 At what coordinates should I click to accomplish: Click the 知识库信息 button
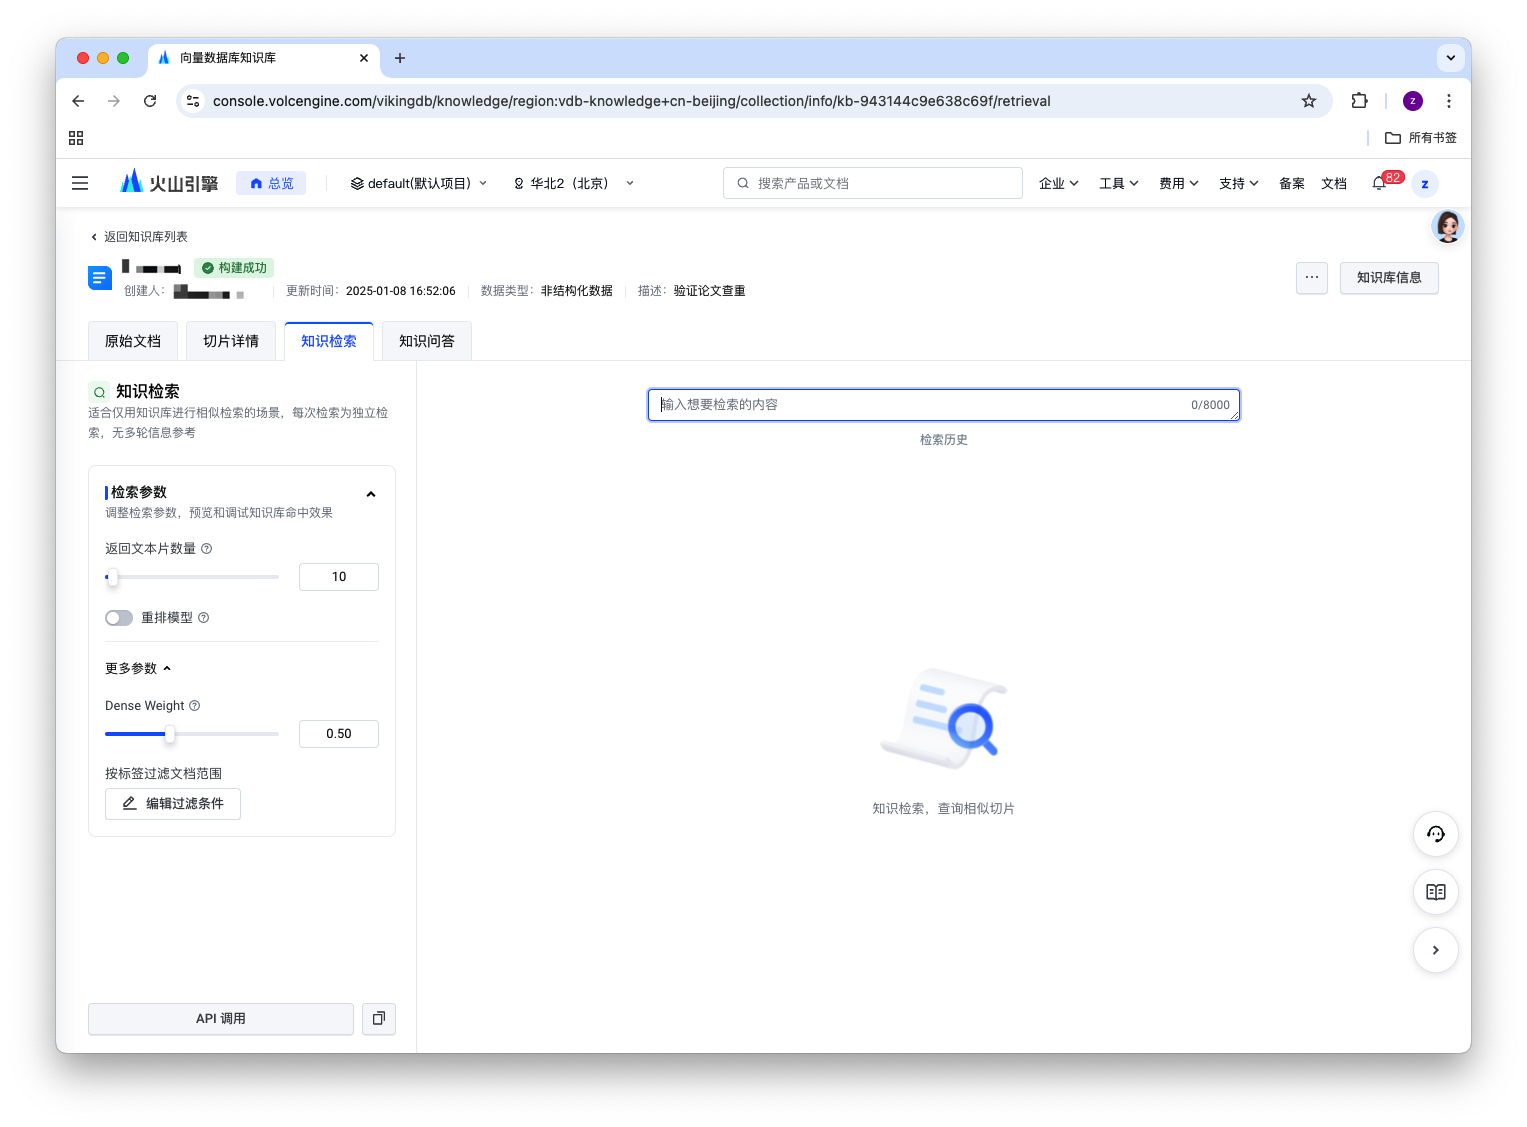(1389, 277)
